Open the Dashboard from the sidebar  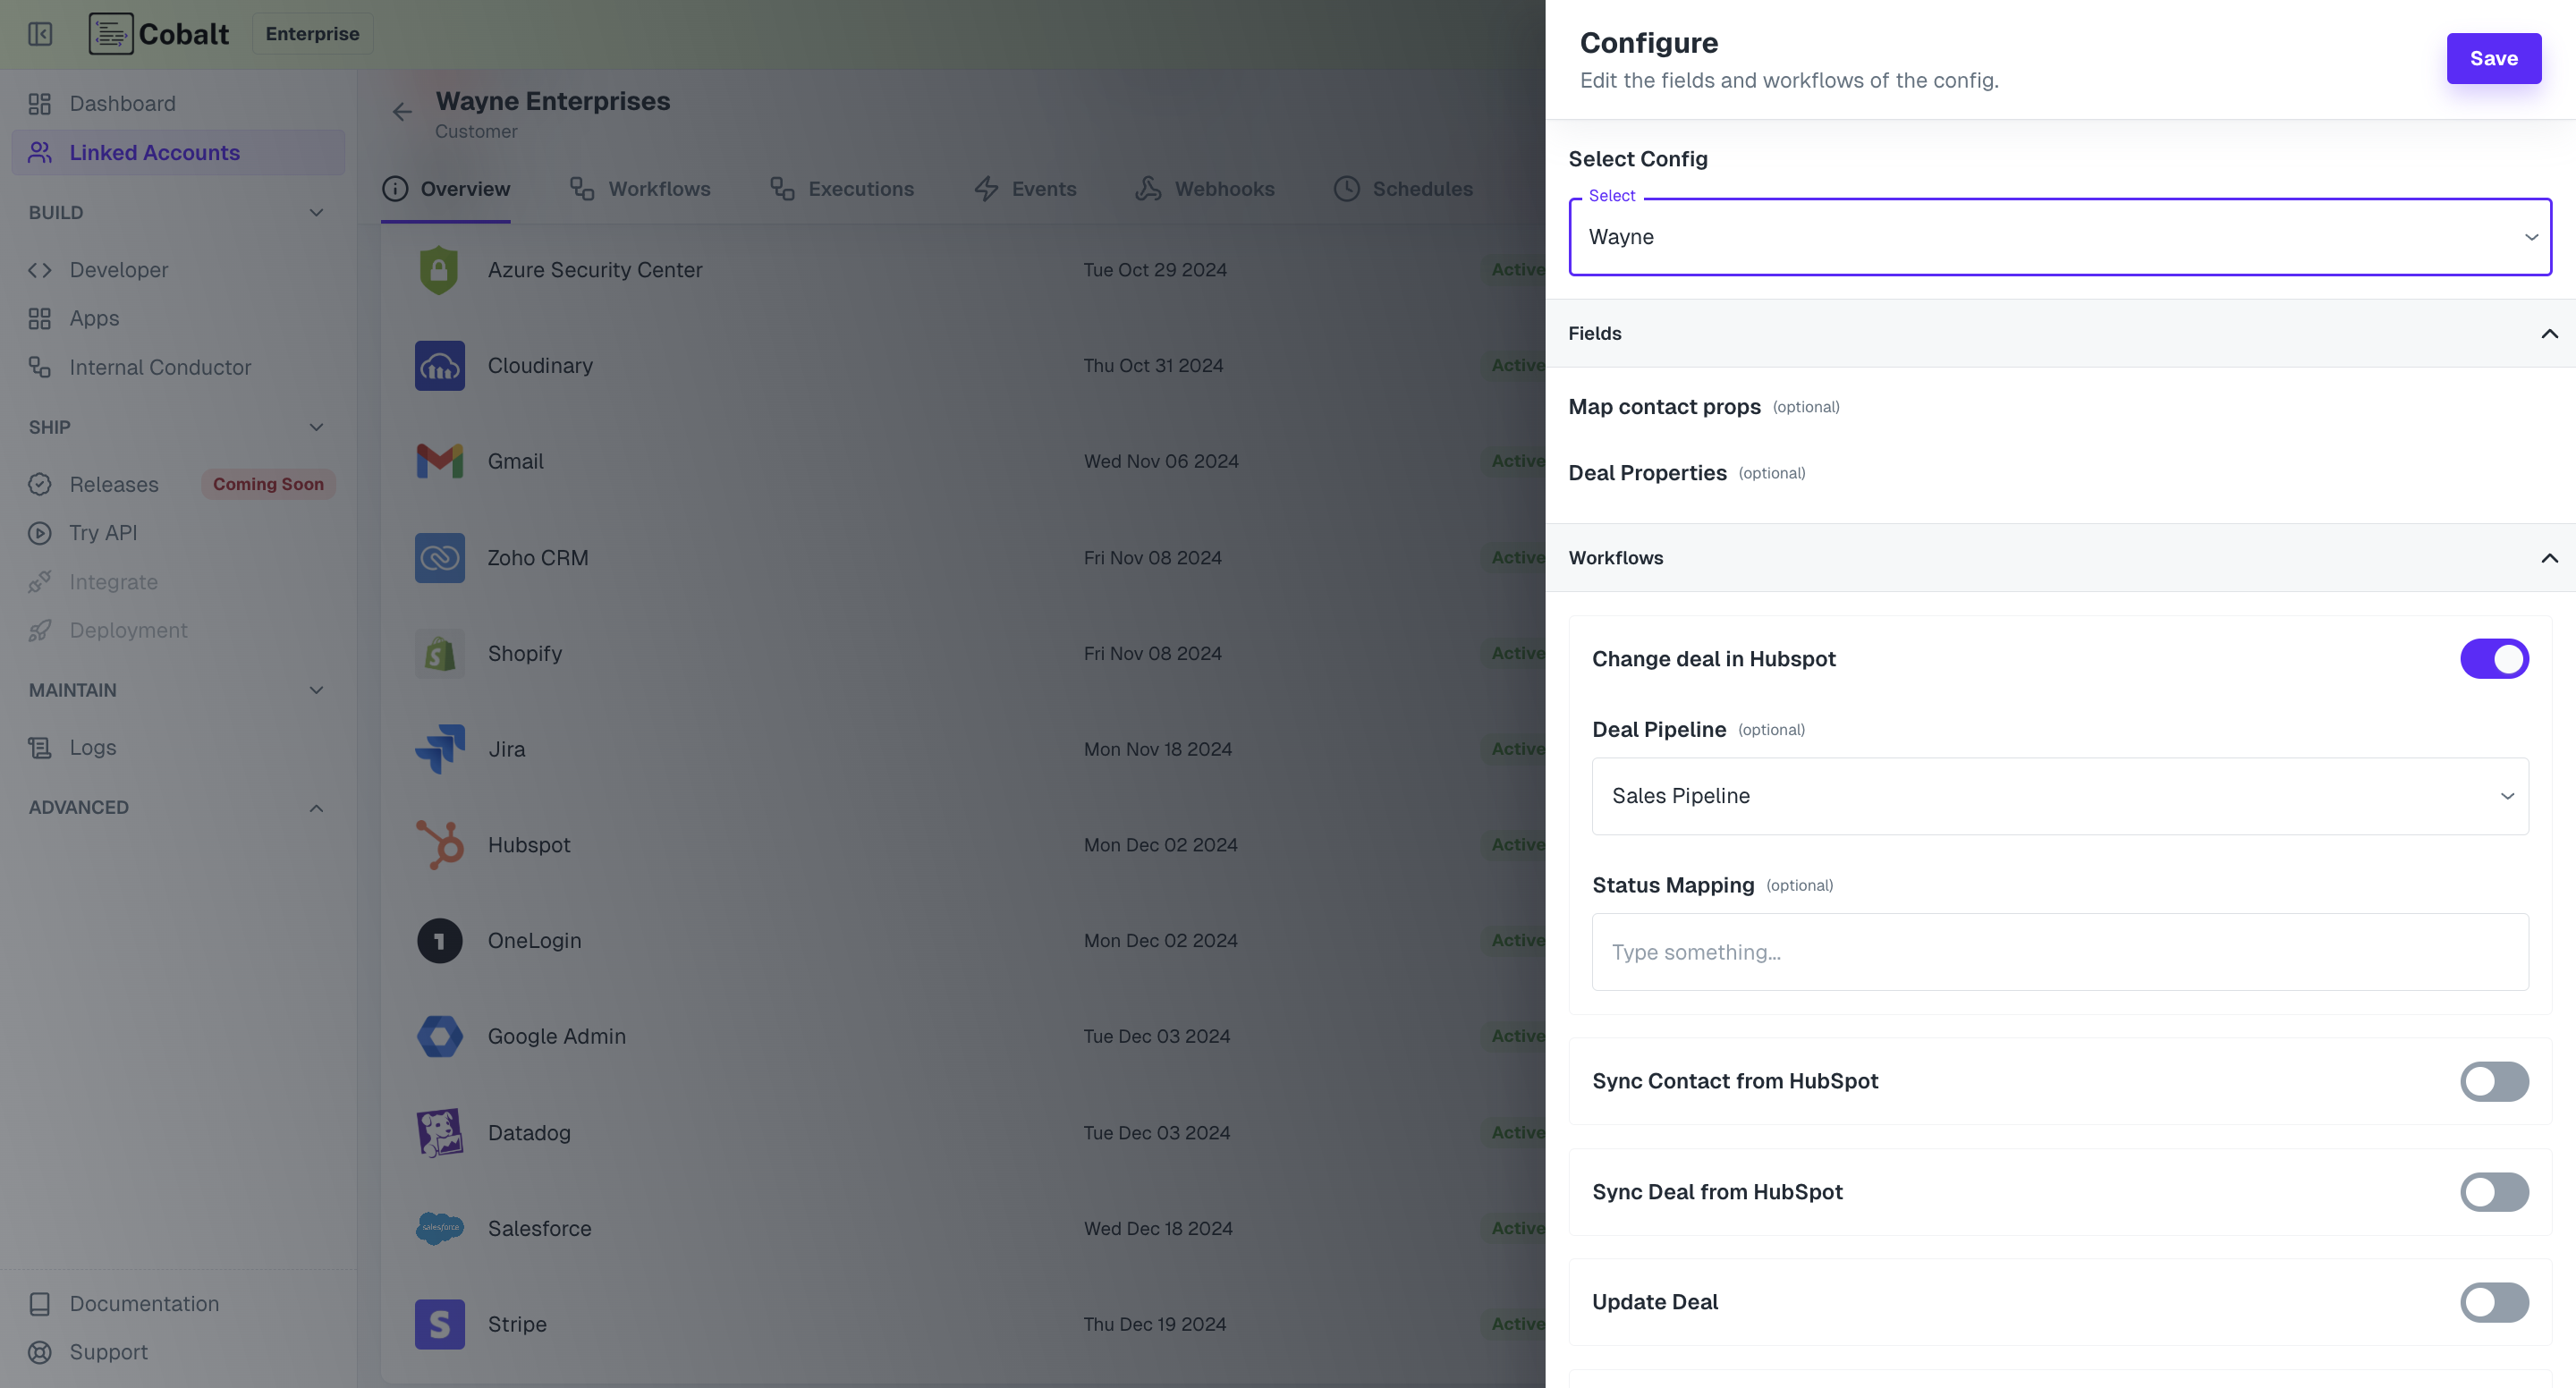coord(122,103)
